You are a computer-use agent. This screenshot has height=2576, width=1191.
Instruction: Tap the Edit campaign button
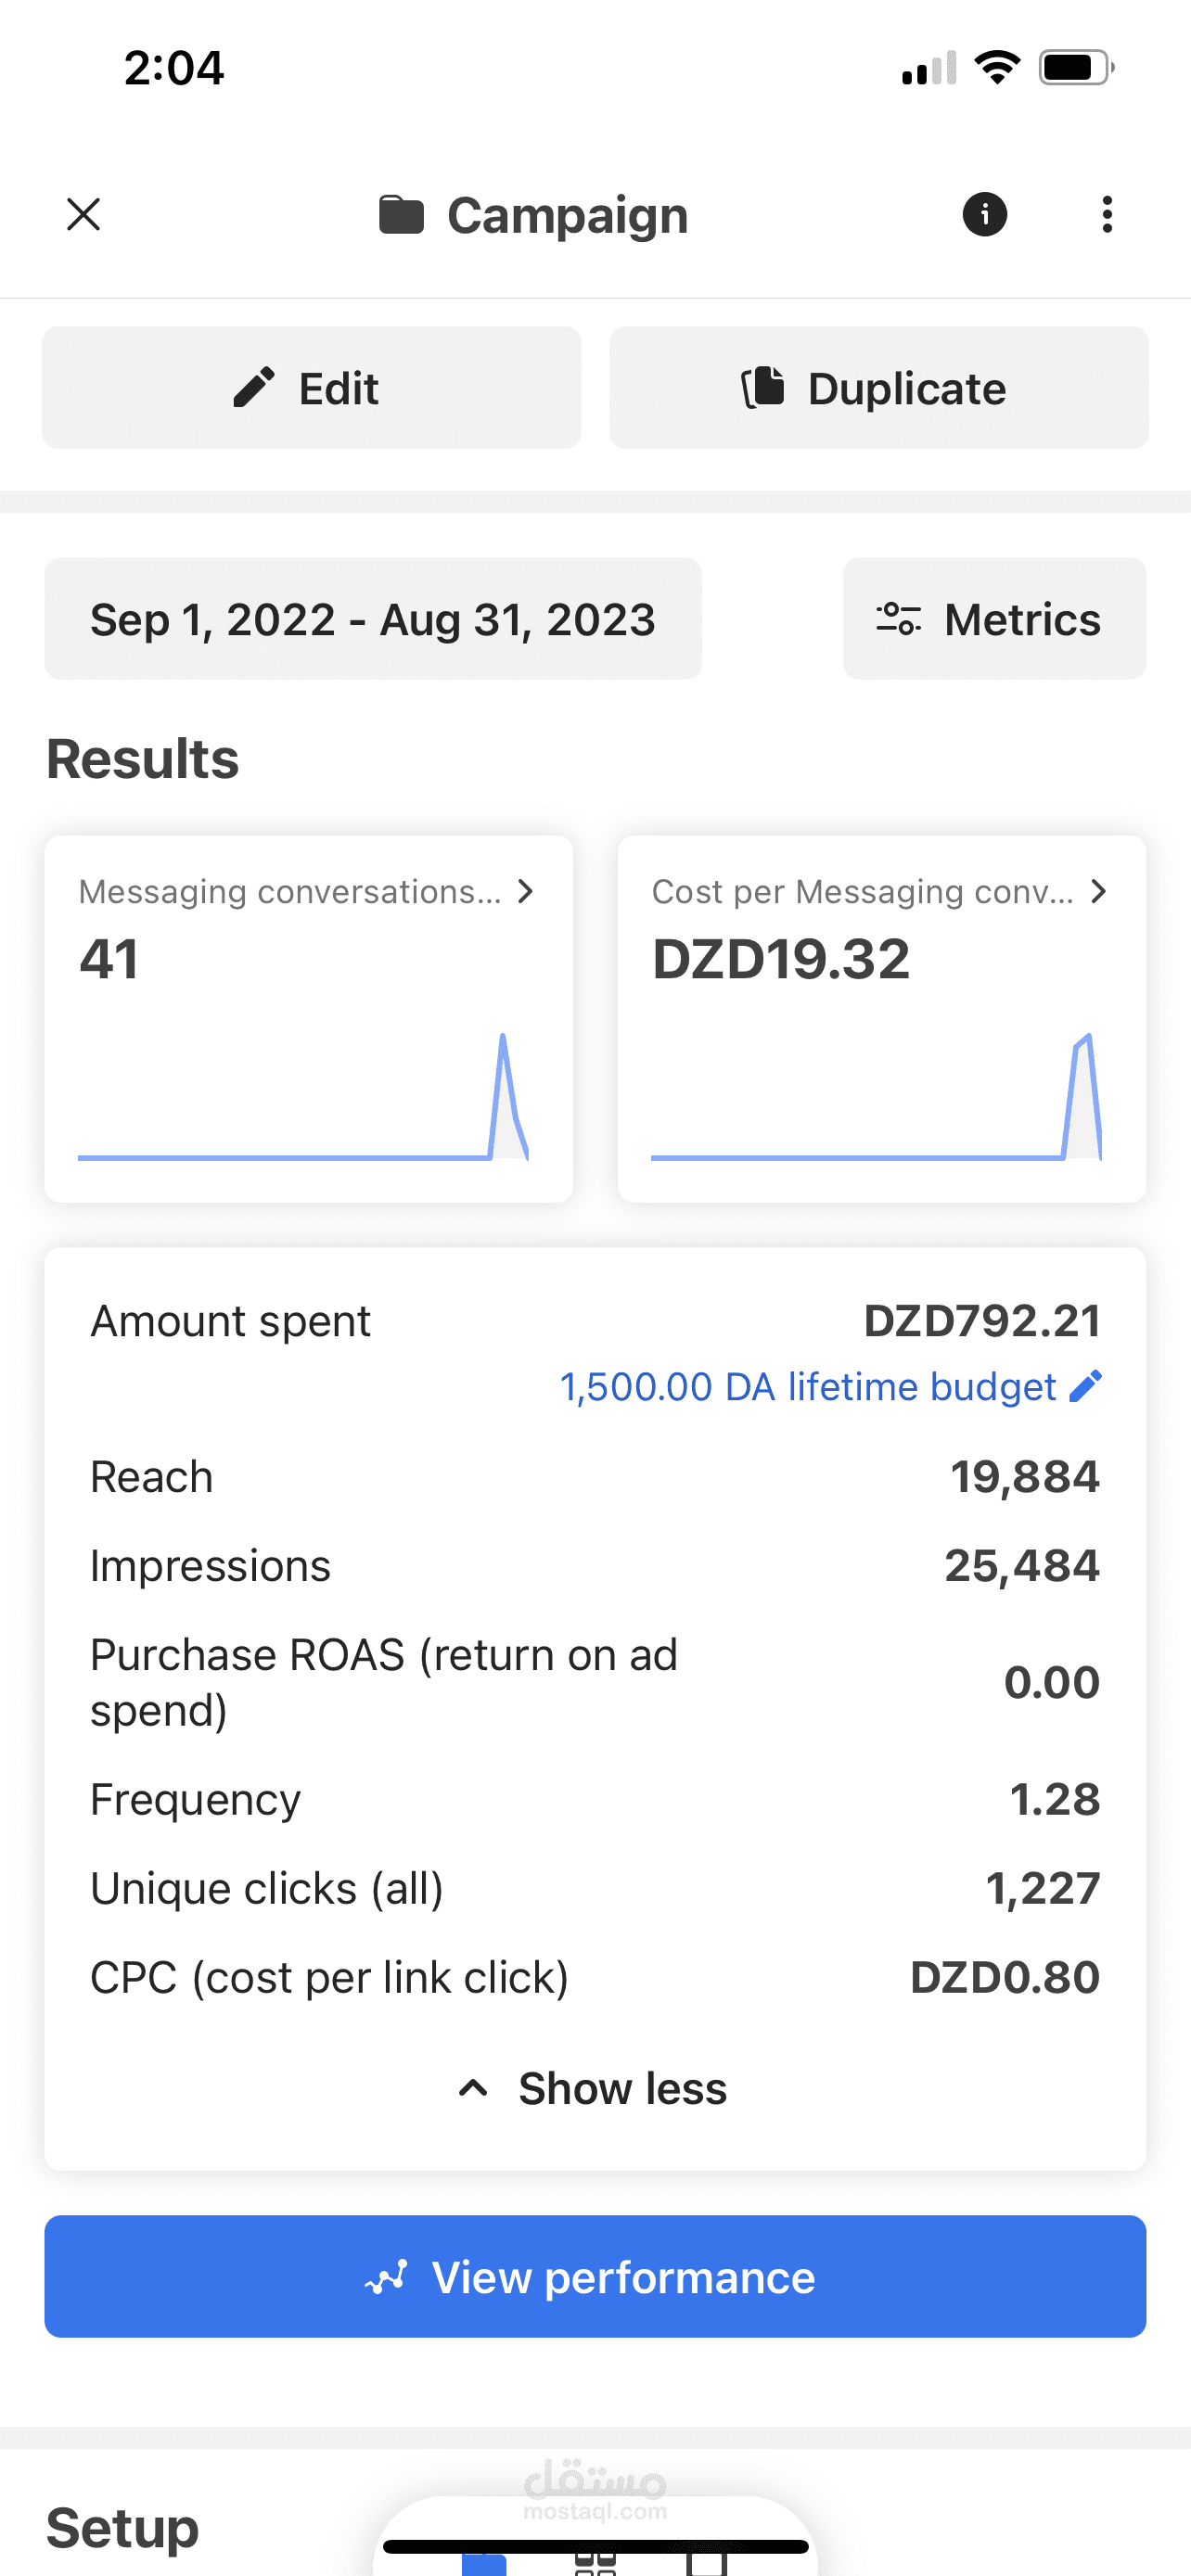(311, 388)
